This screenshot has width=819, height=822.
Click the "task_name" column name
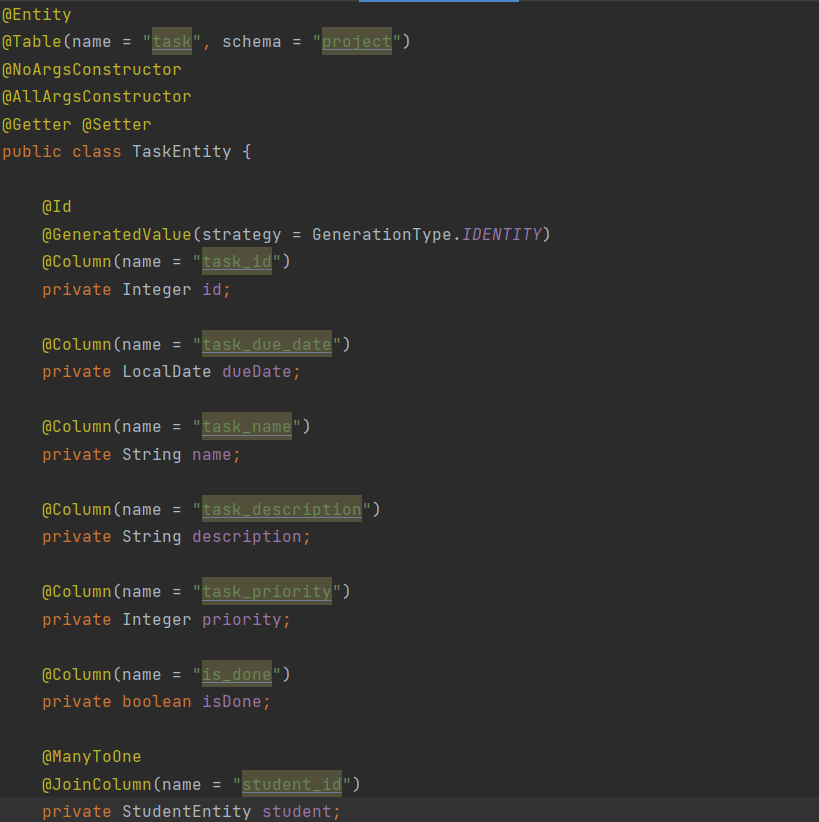(x=246, y=427)
